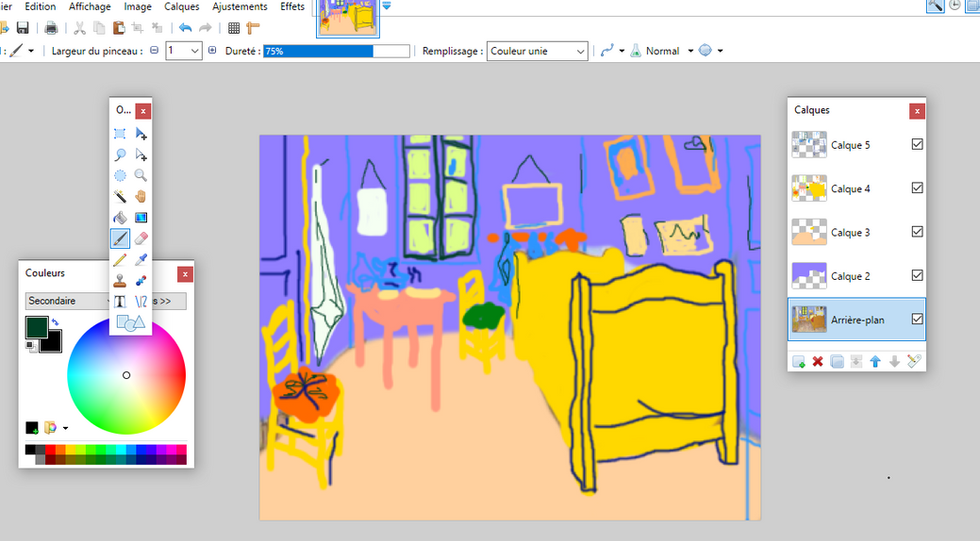
Task: Pick a hue on the color wheel
Action: pyautogui.click(x=126, y=375)
